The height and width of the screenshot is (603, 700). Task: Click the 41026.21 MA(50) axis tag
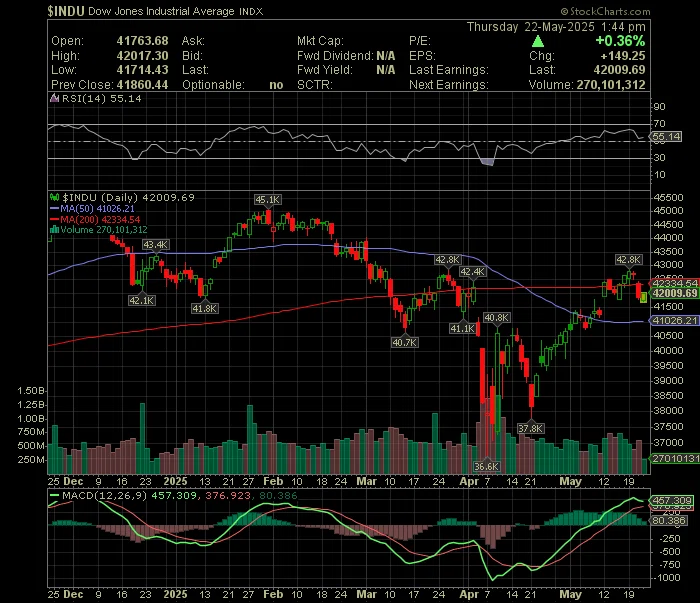pyautogui.click(x=675, y=320)
